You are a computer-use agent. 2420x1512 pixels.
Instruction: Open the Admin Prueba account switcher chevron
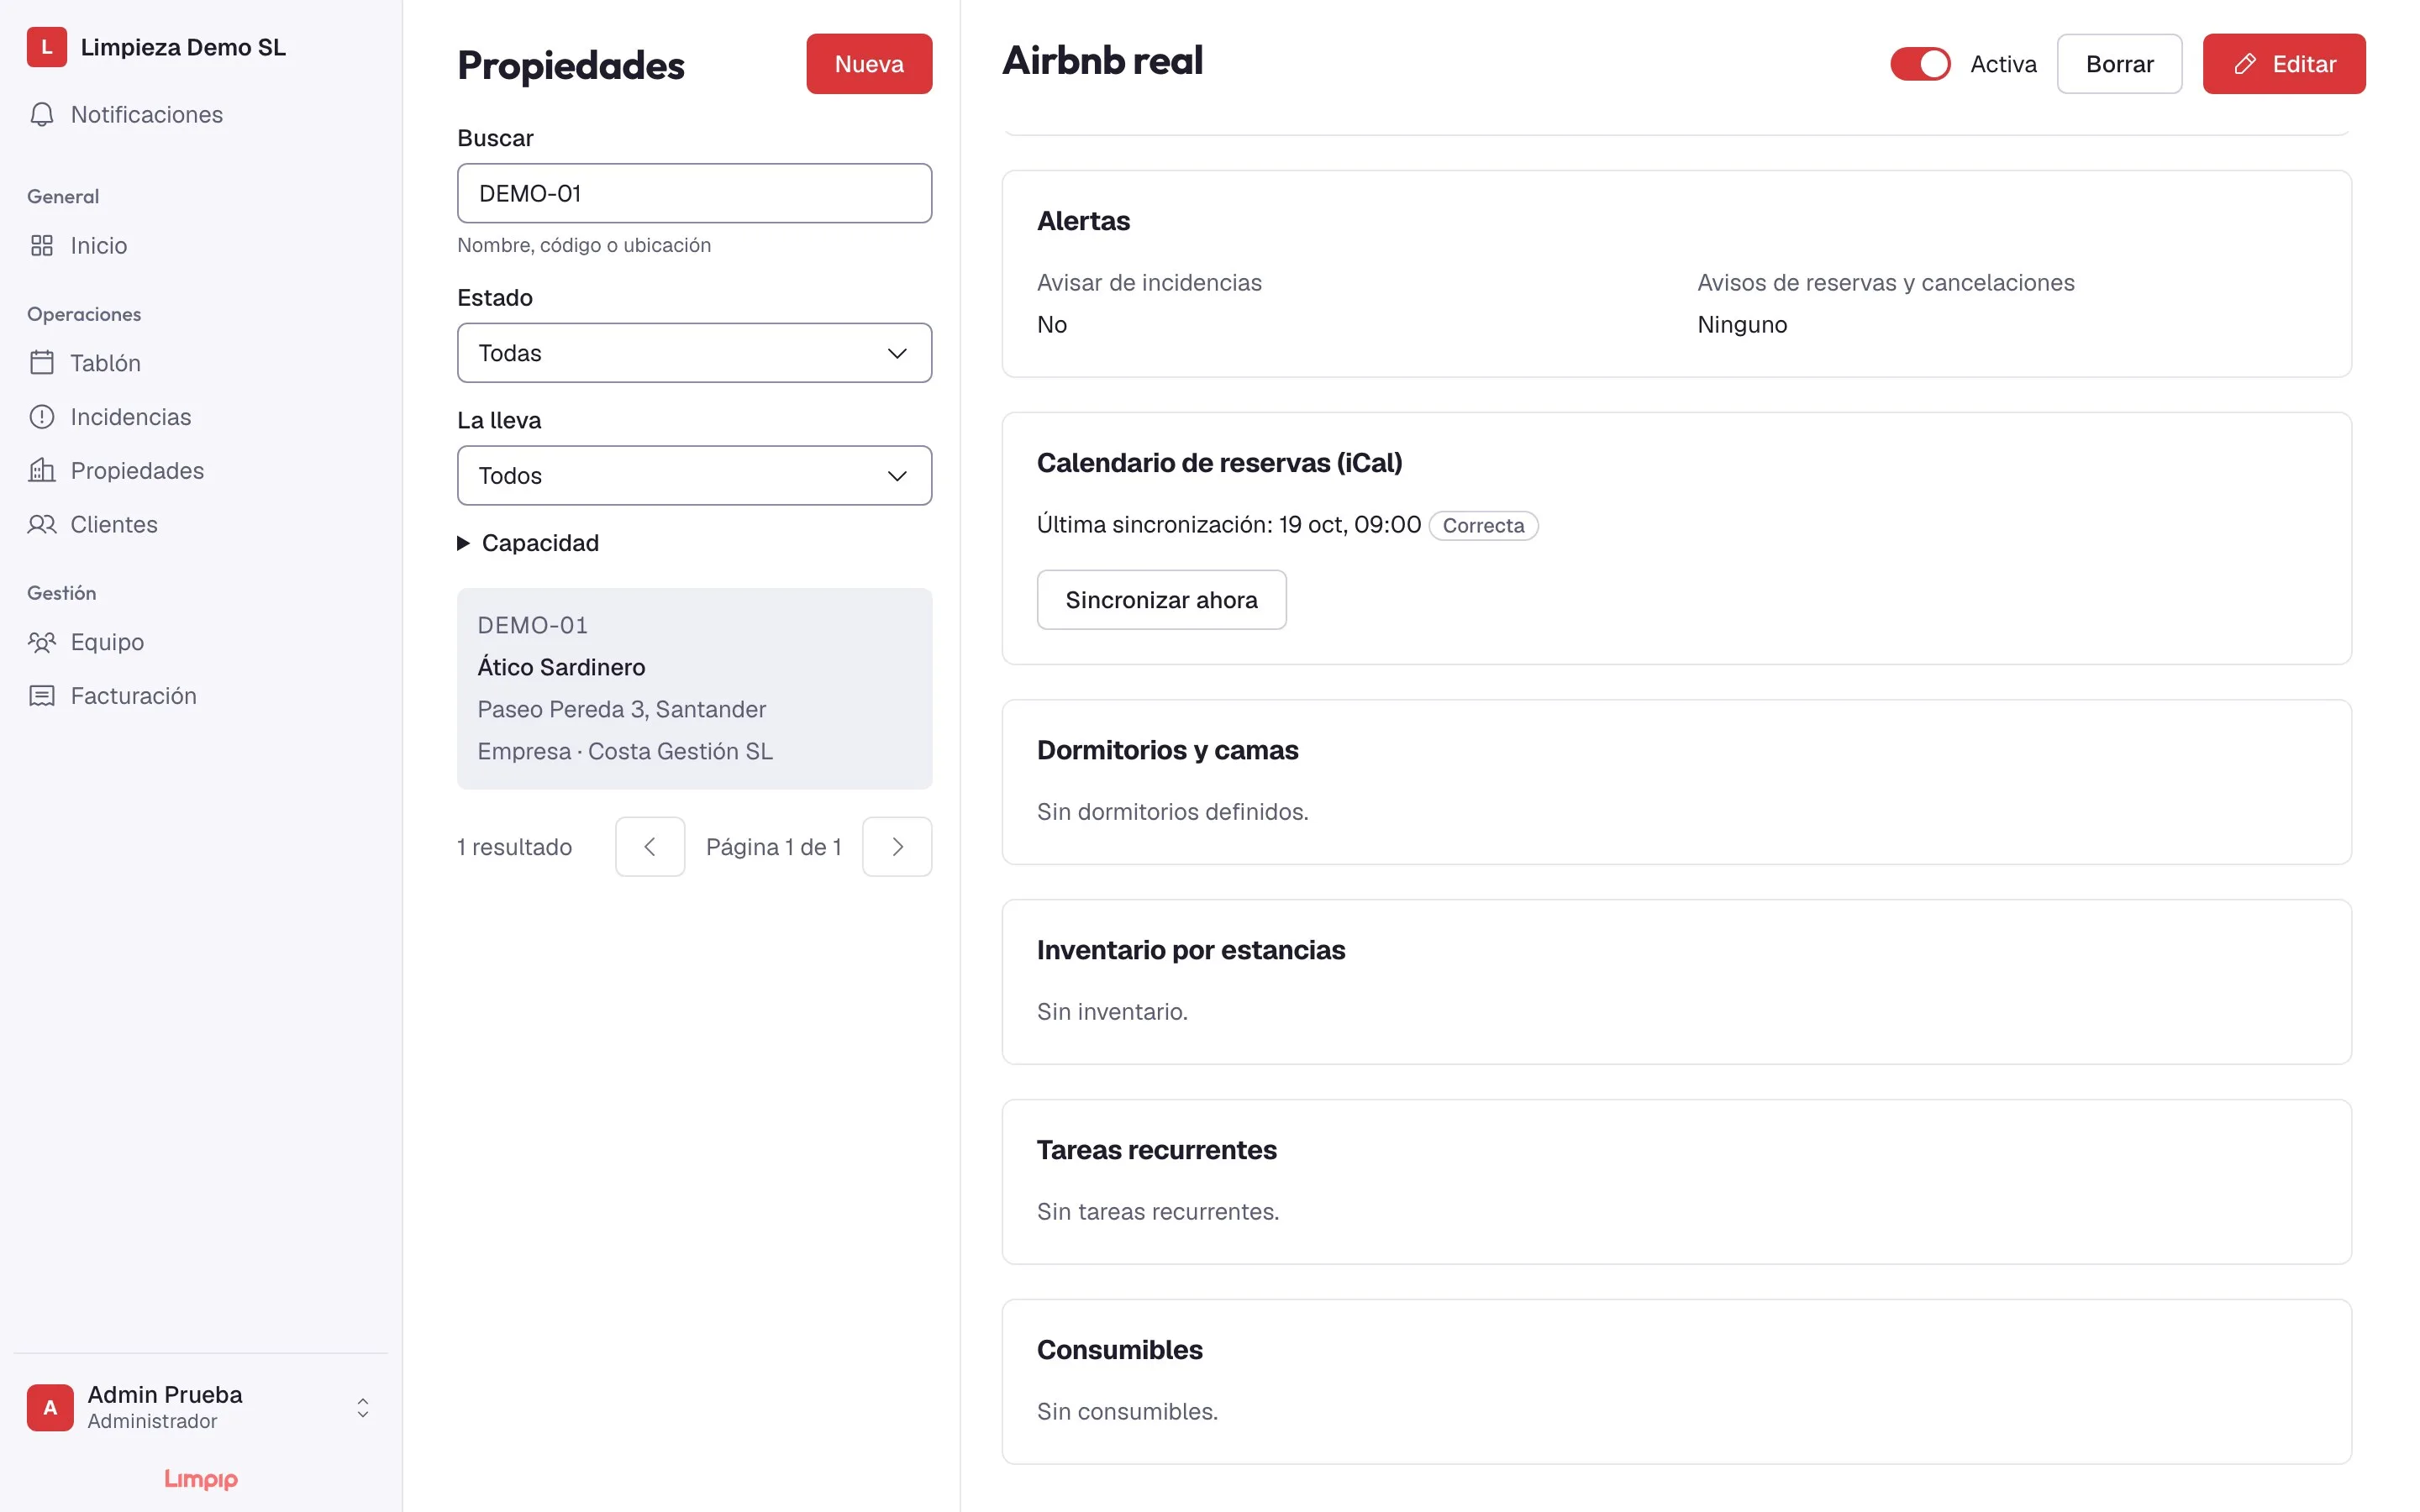[x=363, y=1408]
